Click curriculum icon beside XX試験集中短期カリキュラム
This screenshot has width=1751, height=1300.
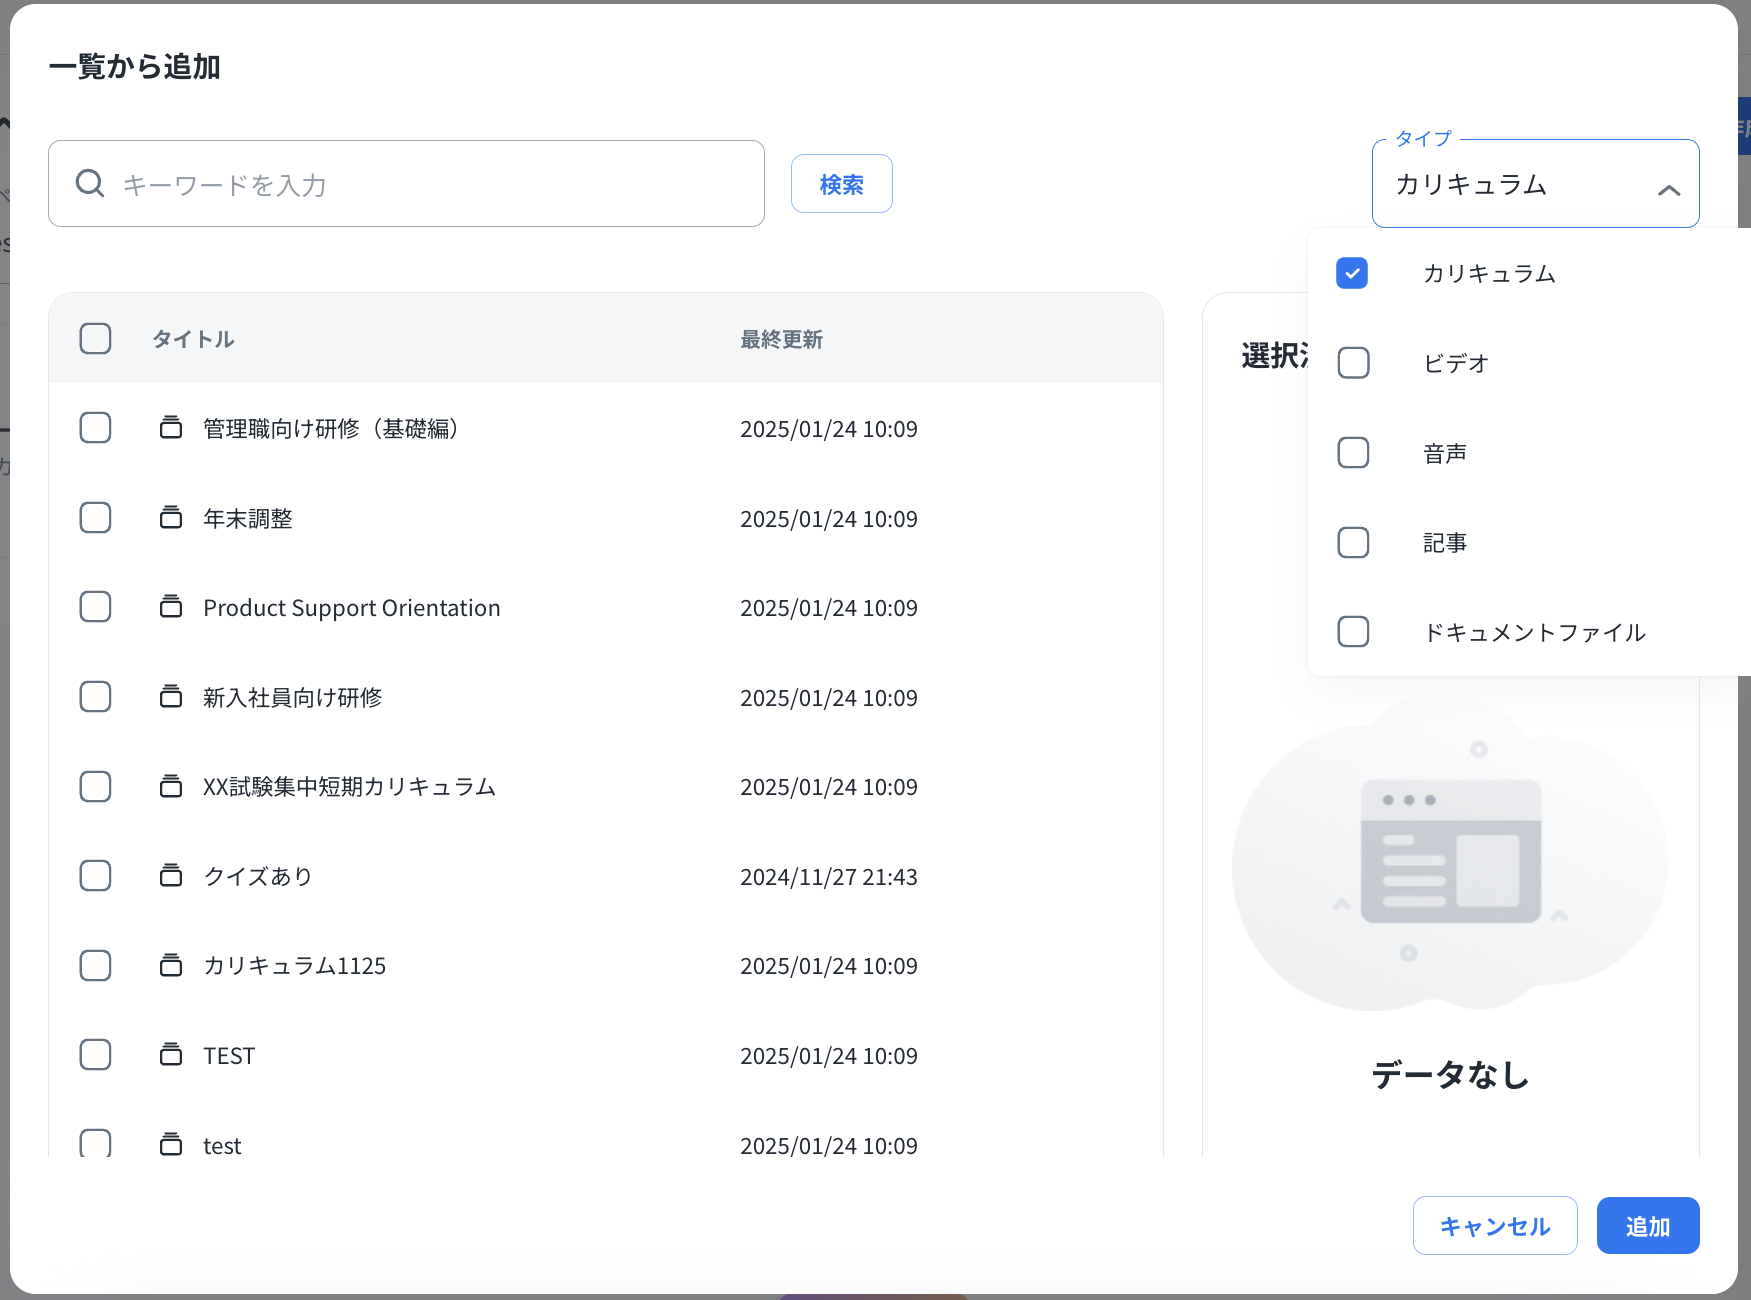click(x=171, y=787)
